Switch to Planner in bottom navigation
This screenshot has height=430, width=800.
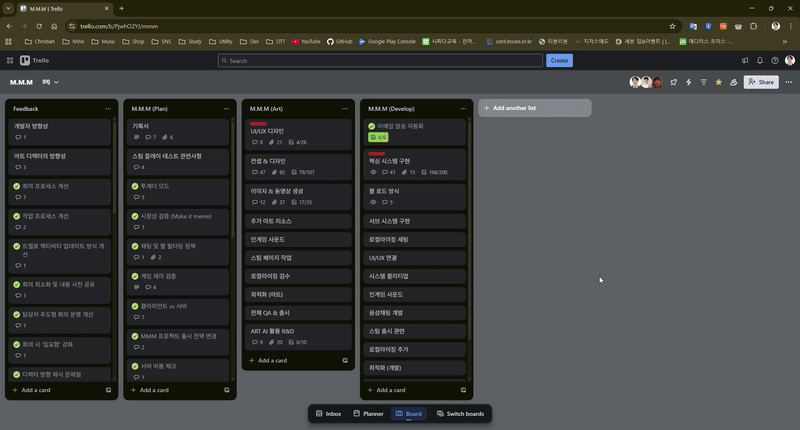(368, 414)
